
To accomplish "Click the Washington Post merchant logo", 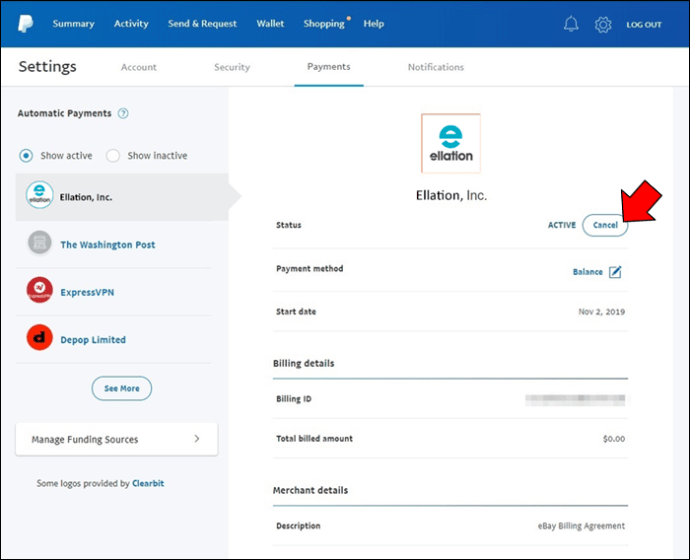I will click(x=39, y=244).
